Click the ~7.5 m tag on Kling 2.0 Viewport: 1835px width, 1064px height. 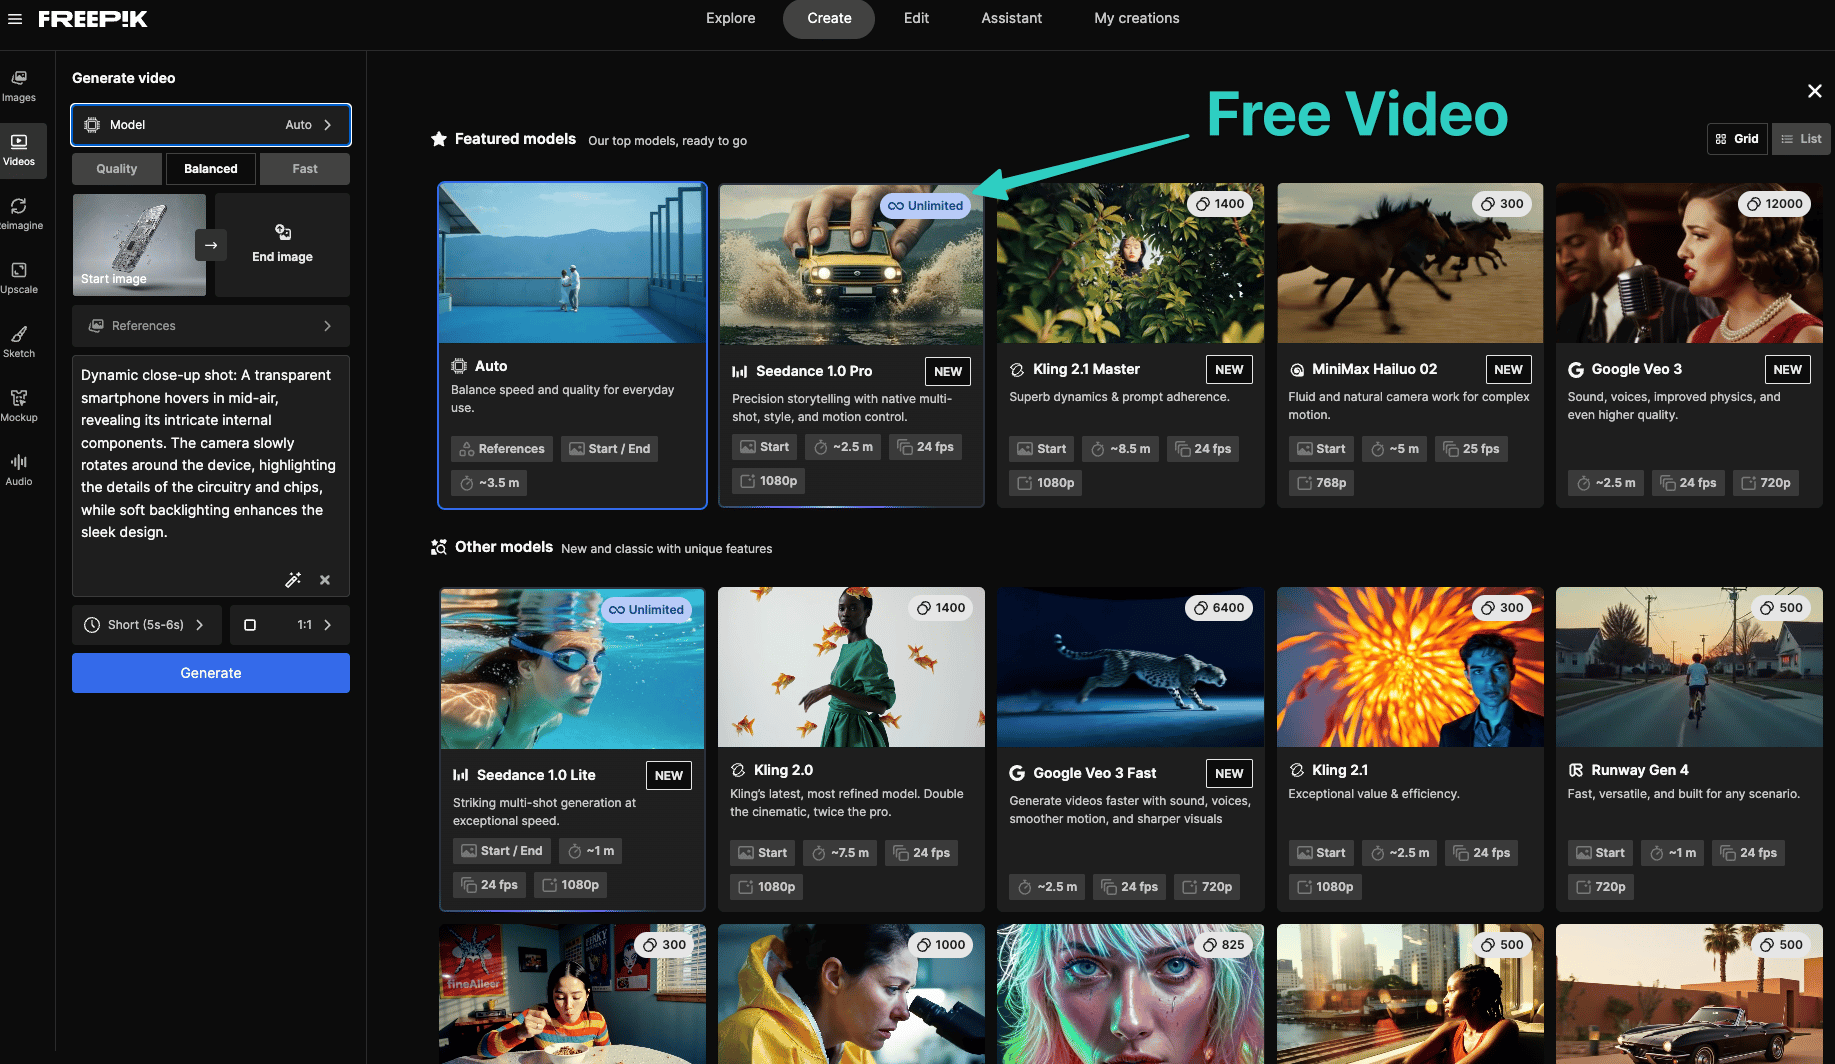click(x=840, y=853)
